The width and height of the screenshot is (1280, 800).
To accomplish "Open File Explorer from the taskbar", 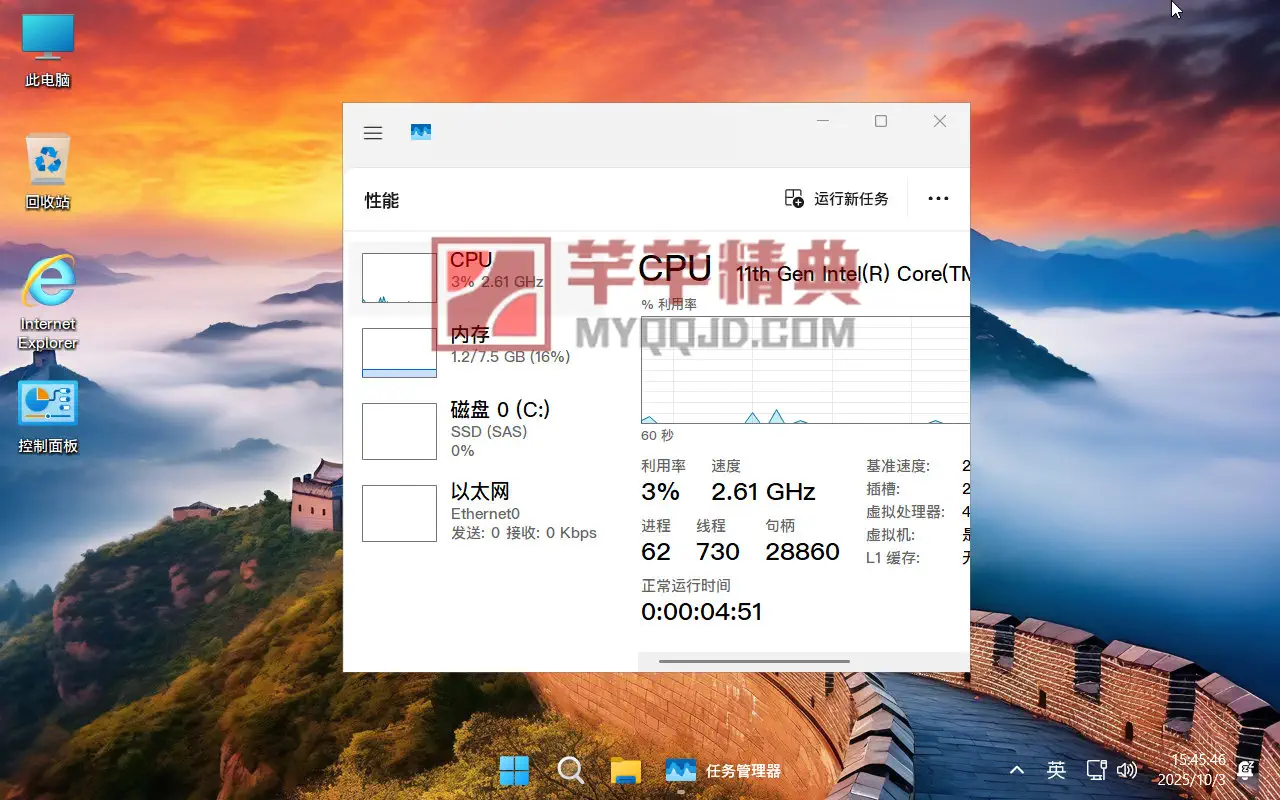I will click(x=626, y=770).
